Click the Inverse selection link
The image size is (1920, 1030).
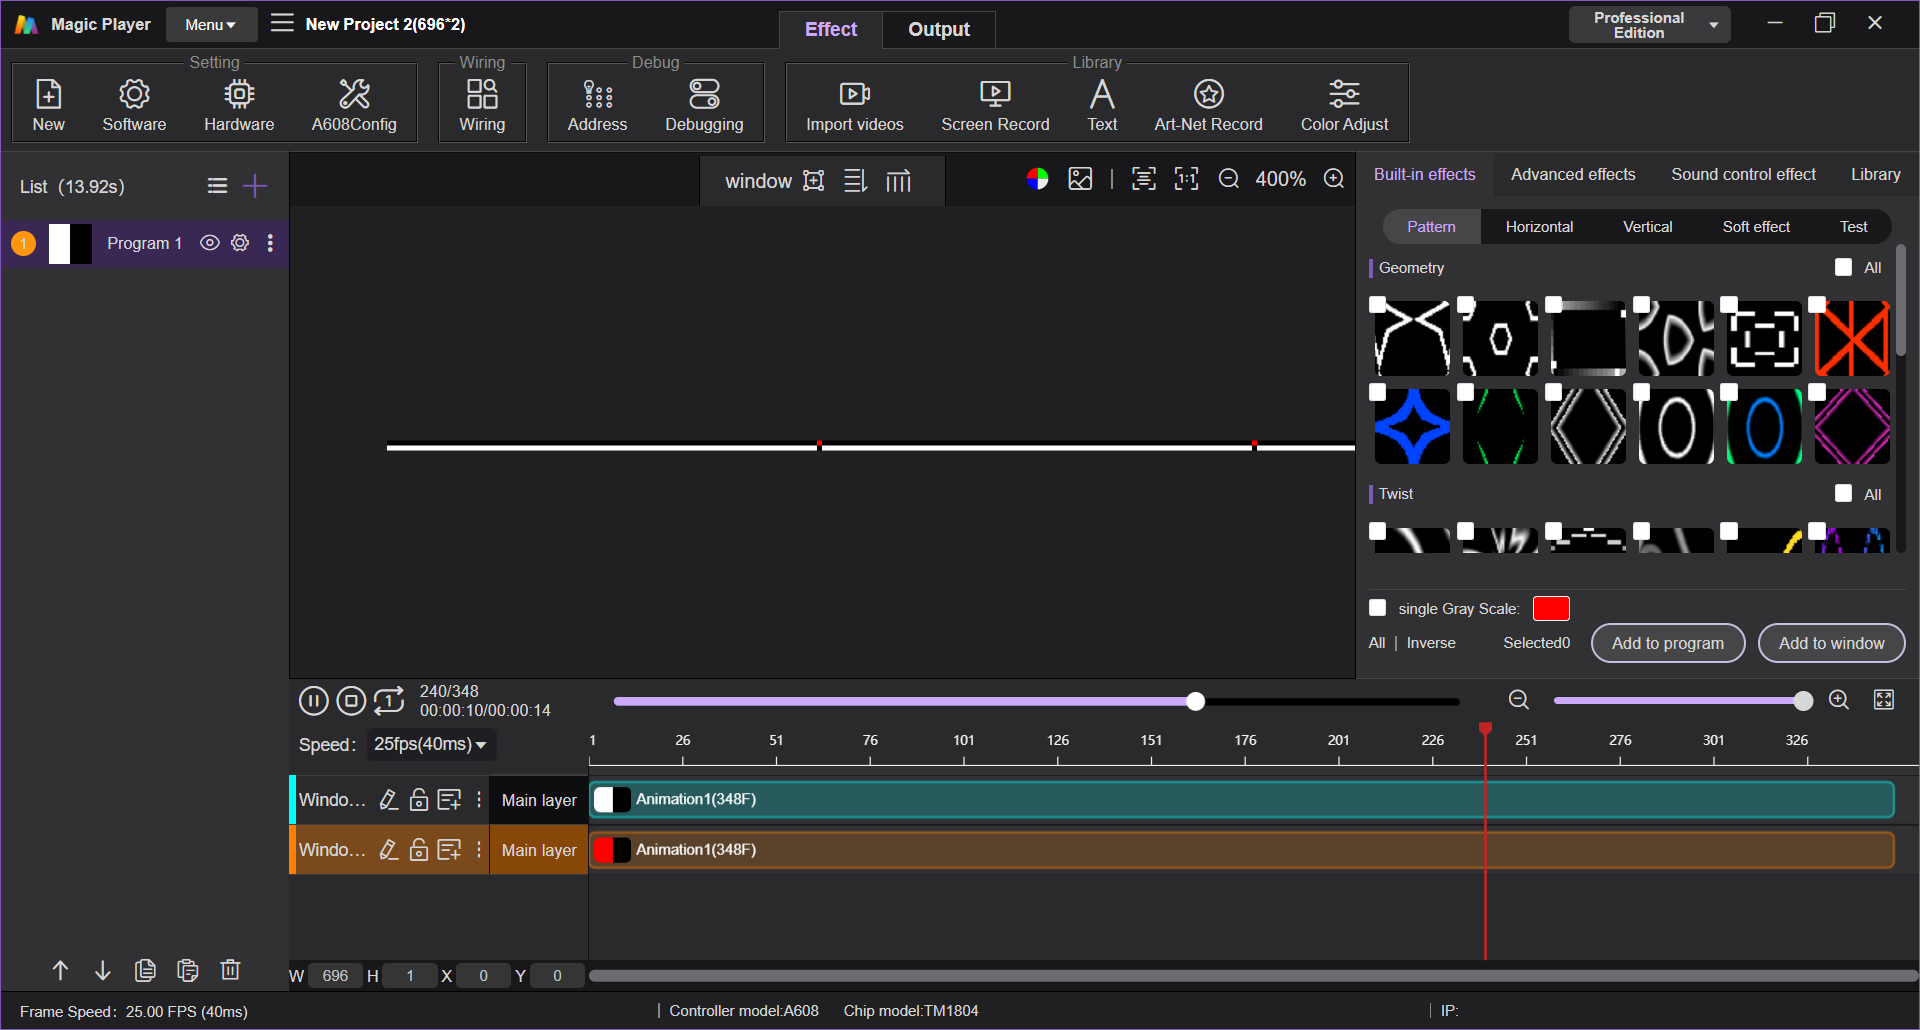(x=1431, y=643)
